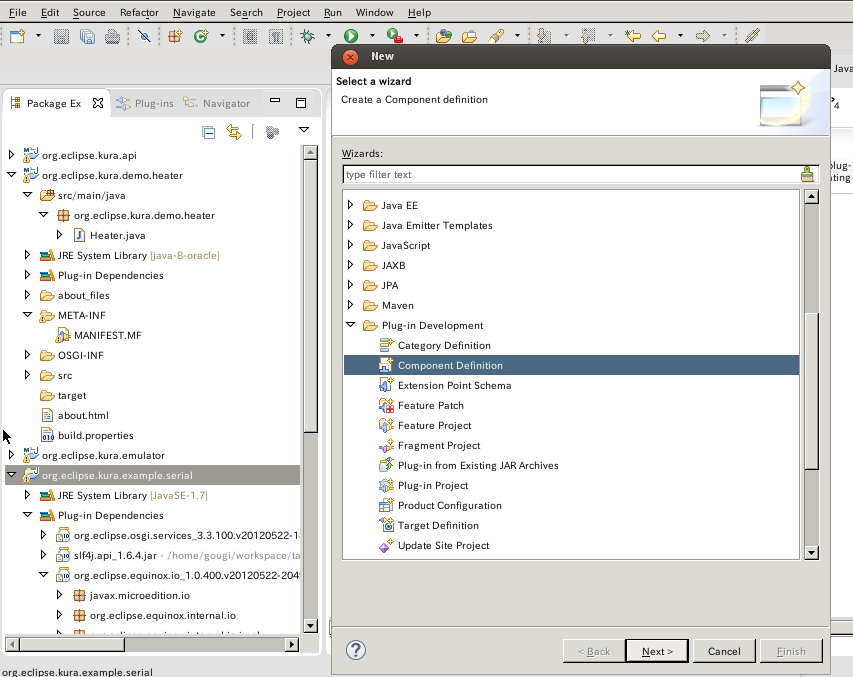This screenshot has height=677, width=853.
Task: Select the Plug-in Project wizard
Action: [433, 485]
